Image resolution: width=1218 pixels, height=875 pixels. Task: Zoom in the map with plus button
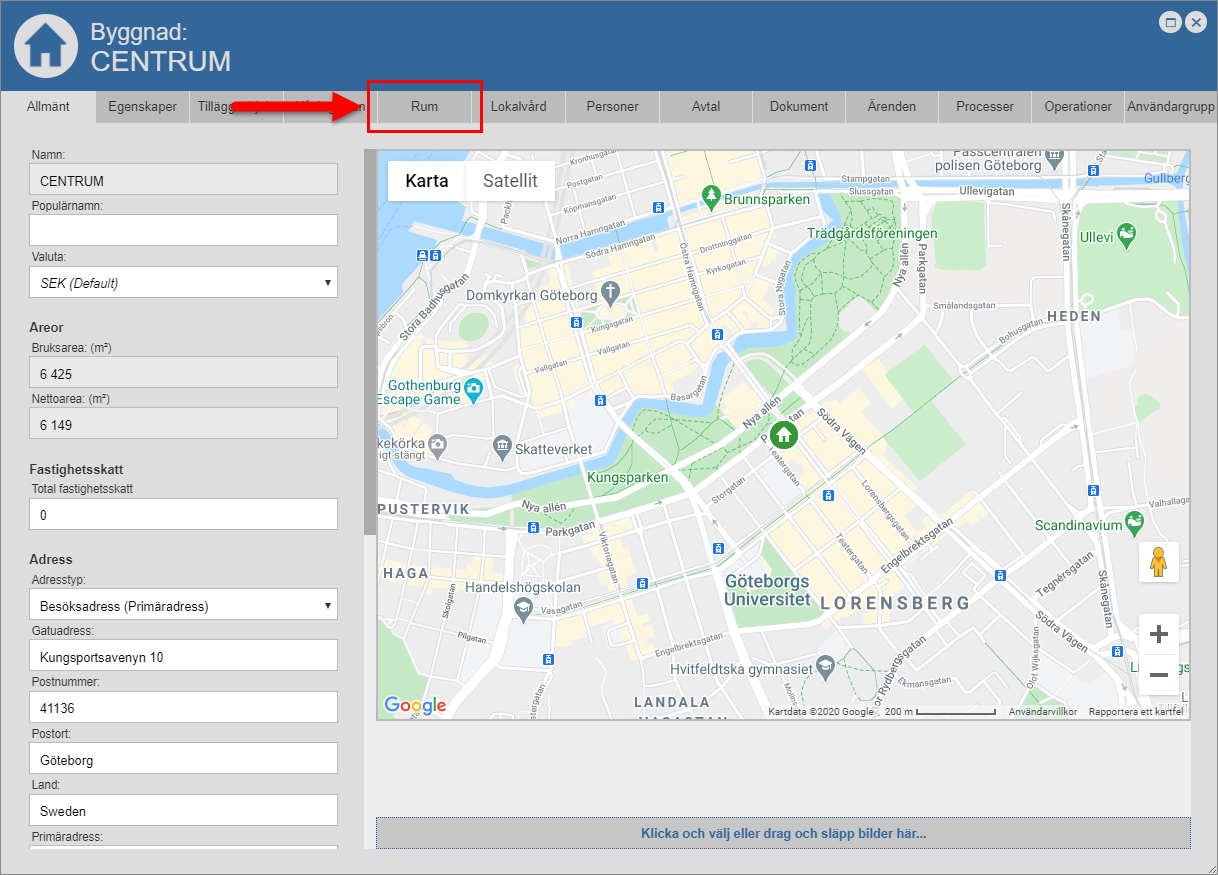(1159, 634)
